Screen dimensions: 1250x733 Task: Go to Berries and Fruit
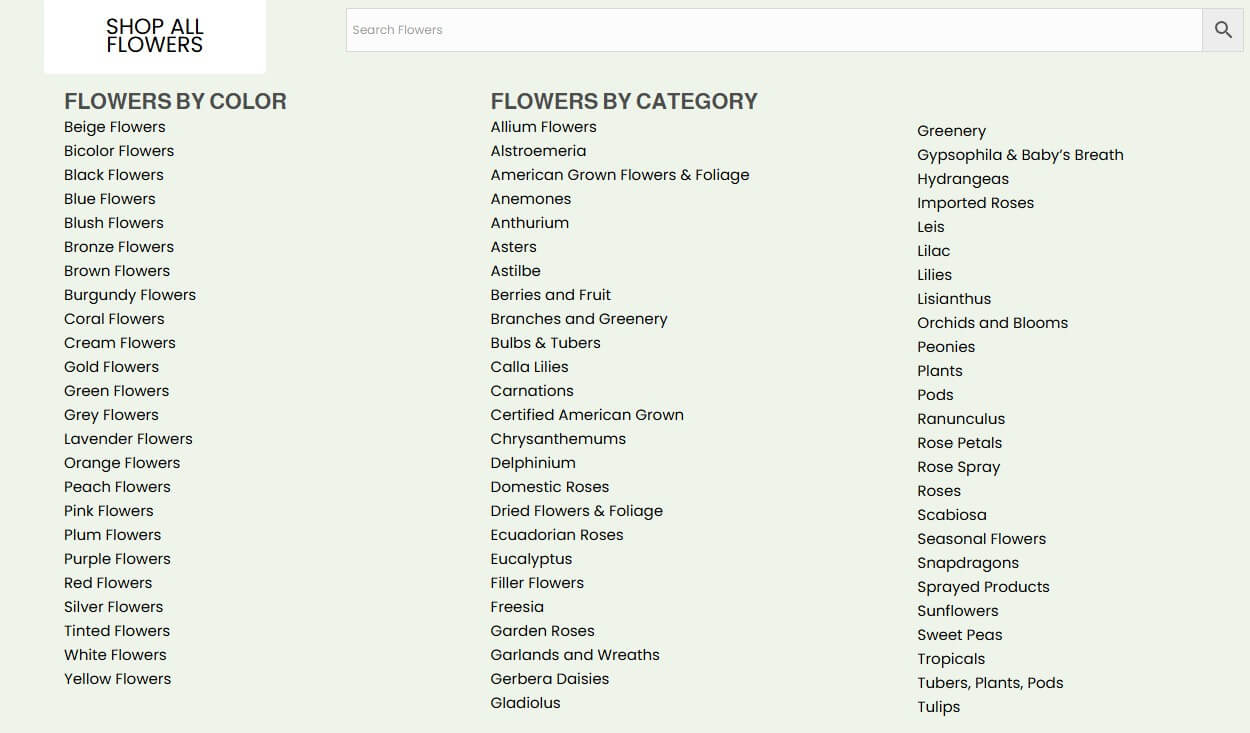(550, 295)
